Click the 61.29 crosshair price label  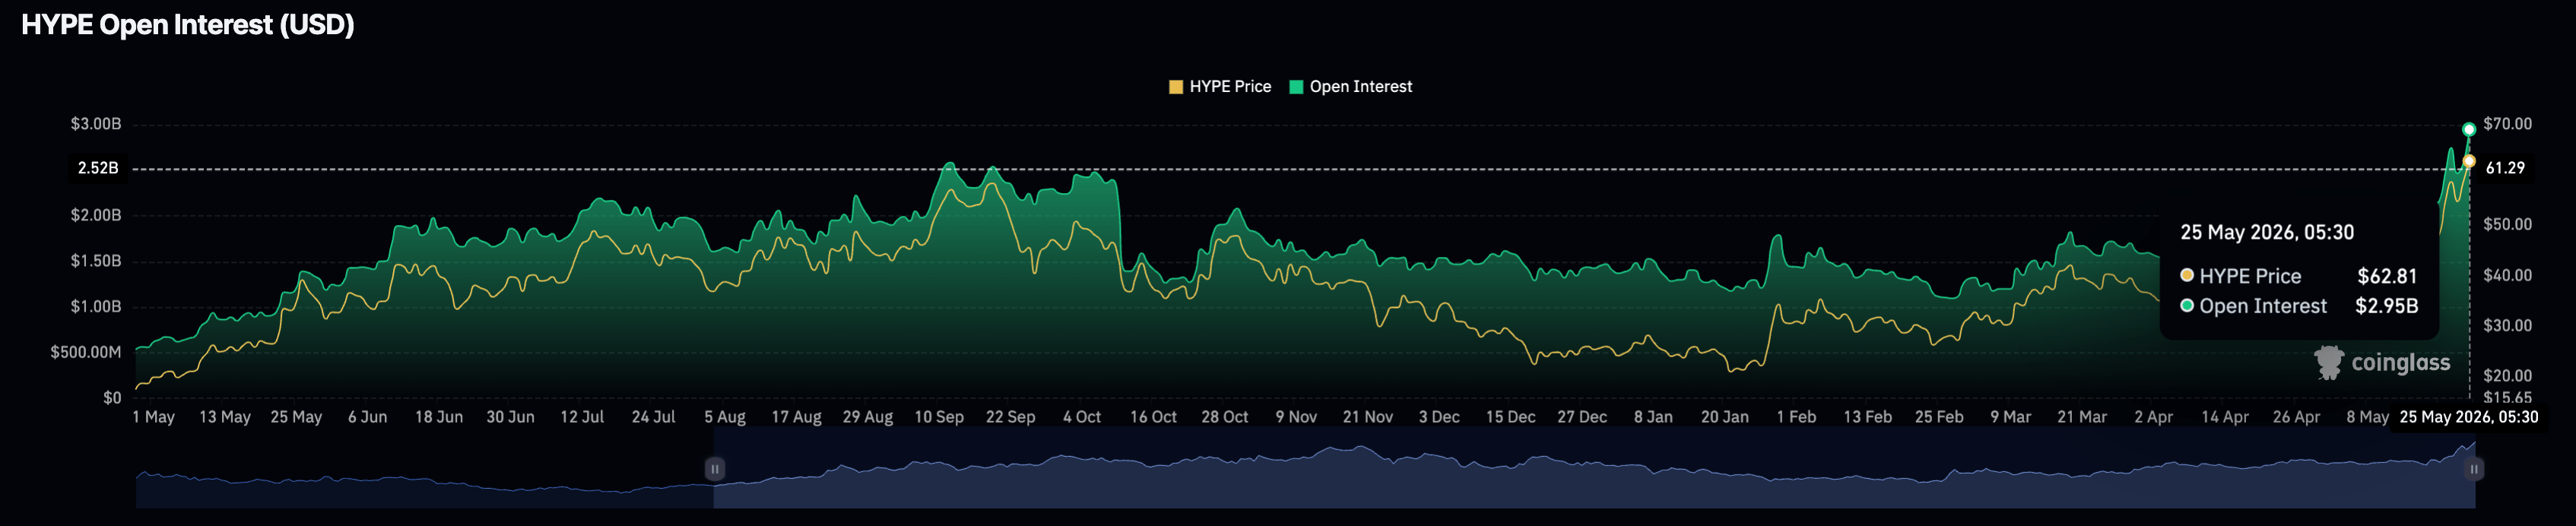[x=2506, y=168]
